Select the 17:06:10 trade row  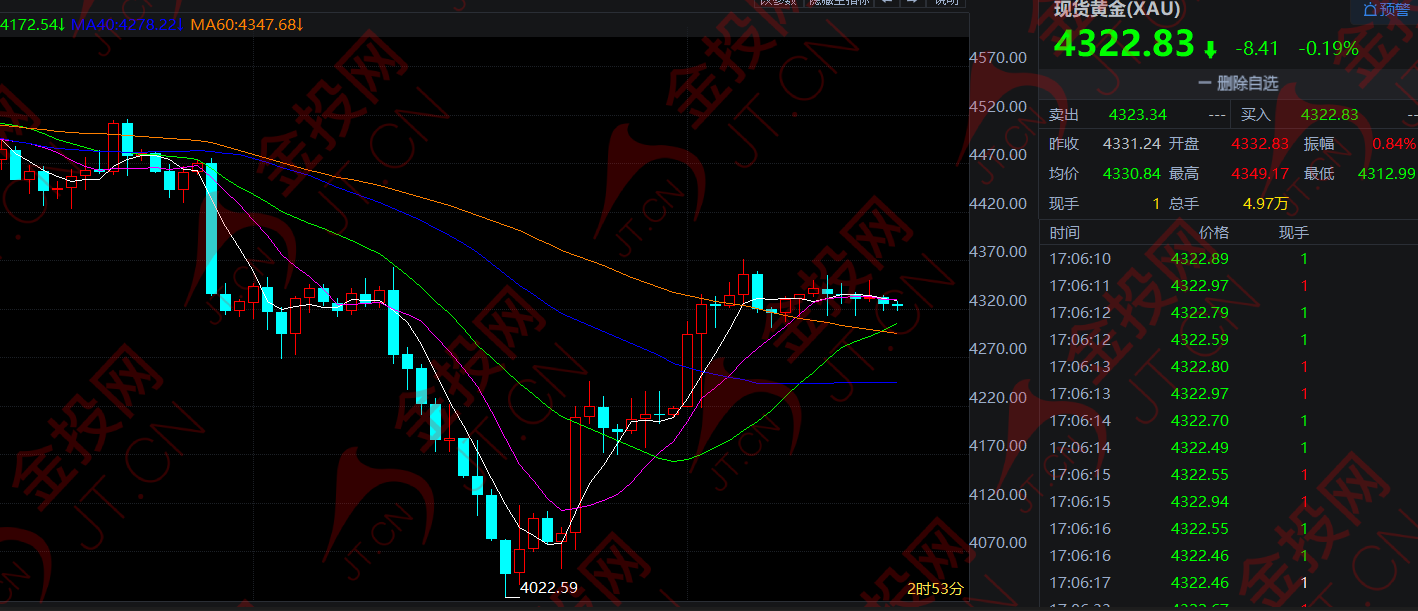point(1229,259)
